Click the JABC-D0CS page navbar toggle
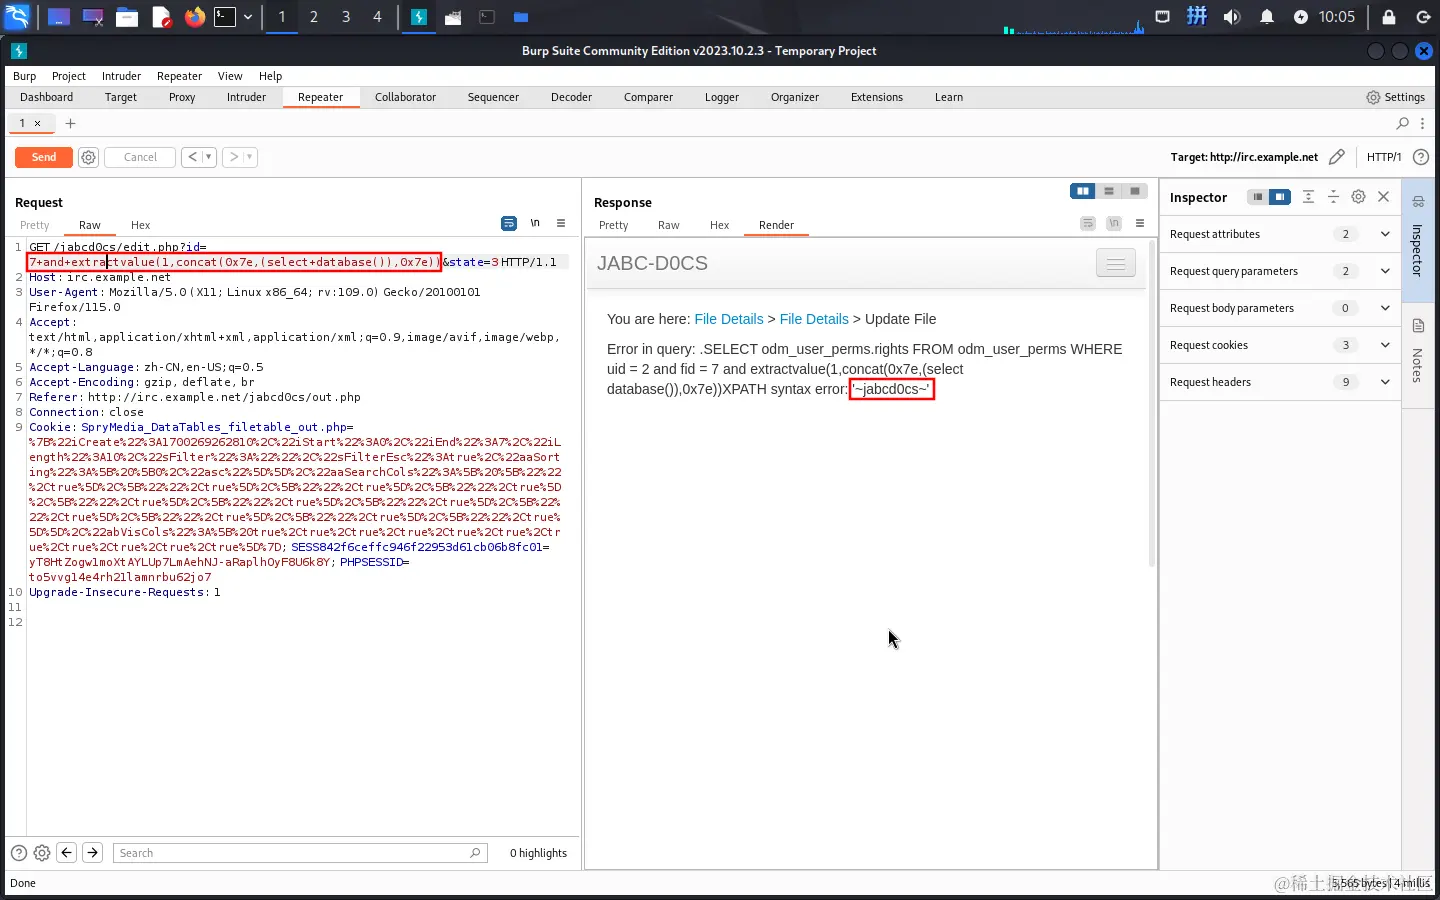The image size is (1440, 900). pyautogui.click(x=1116, y=263)
